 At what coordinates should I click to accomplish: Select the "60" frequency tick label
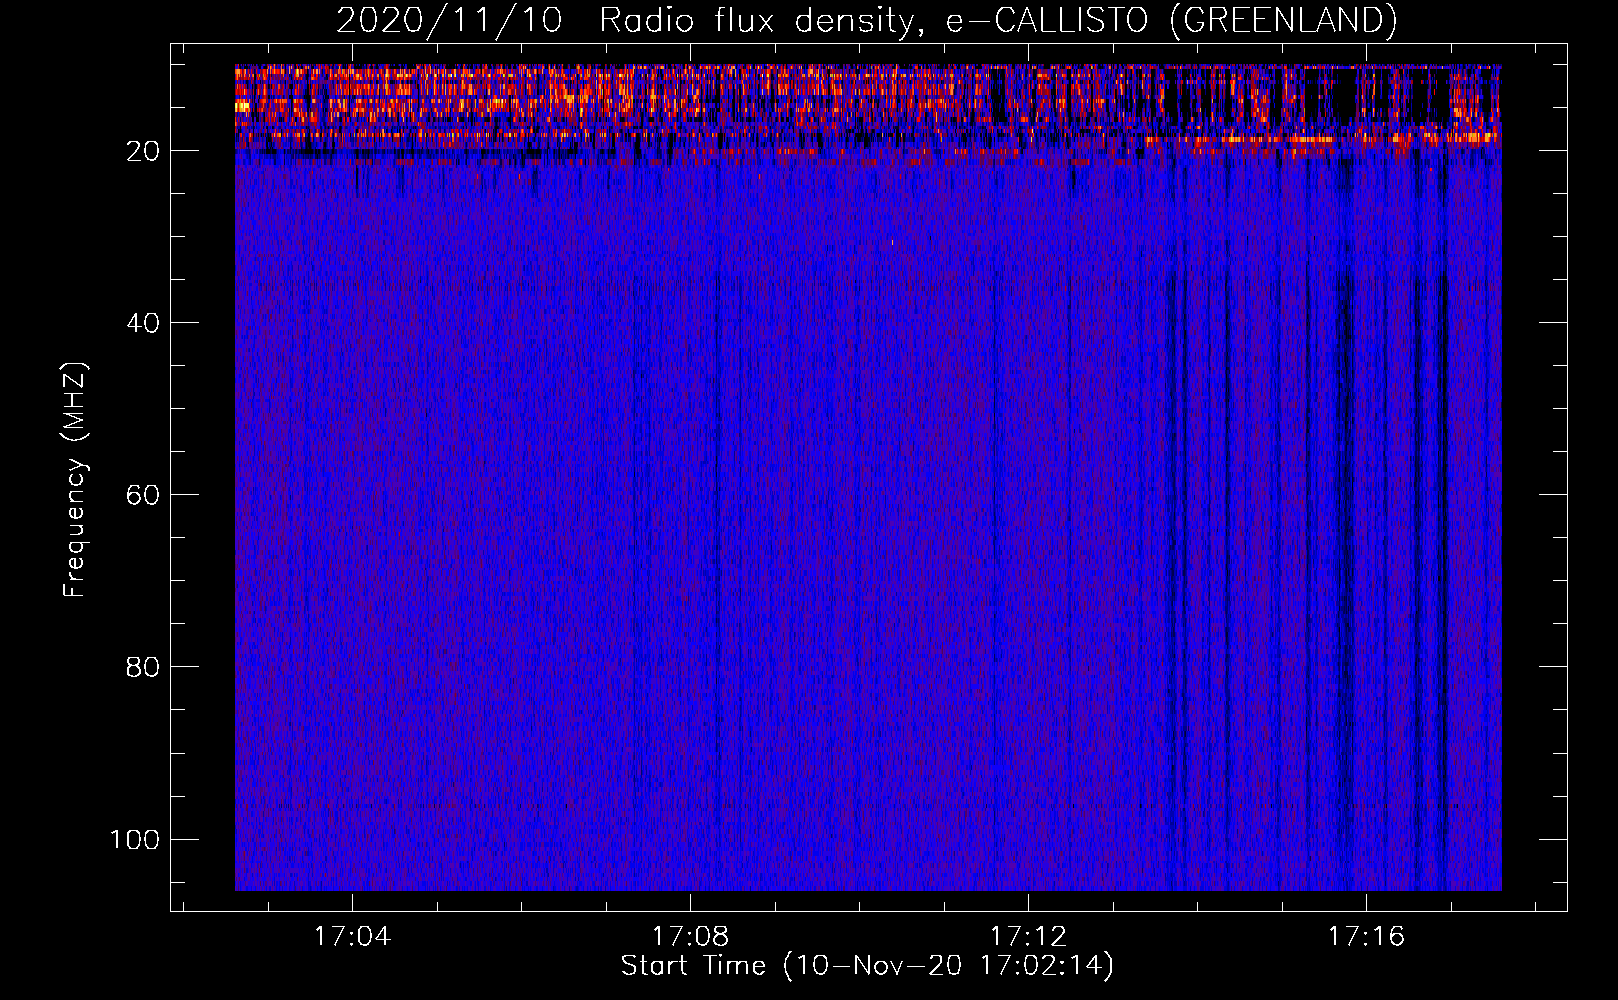pos(143,495)
